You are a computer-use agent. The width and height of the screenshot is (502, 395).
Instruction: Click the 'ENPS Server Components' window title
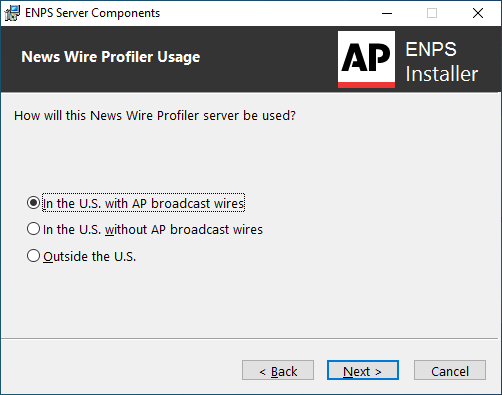pyautogui.click(x=92, y=13)
